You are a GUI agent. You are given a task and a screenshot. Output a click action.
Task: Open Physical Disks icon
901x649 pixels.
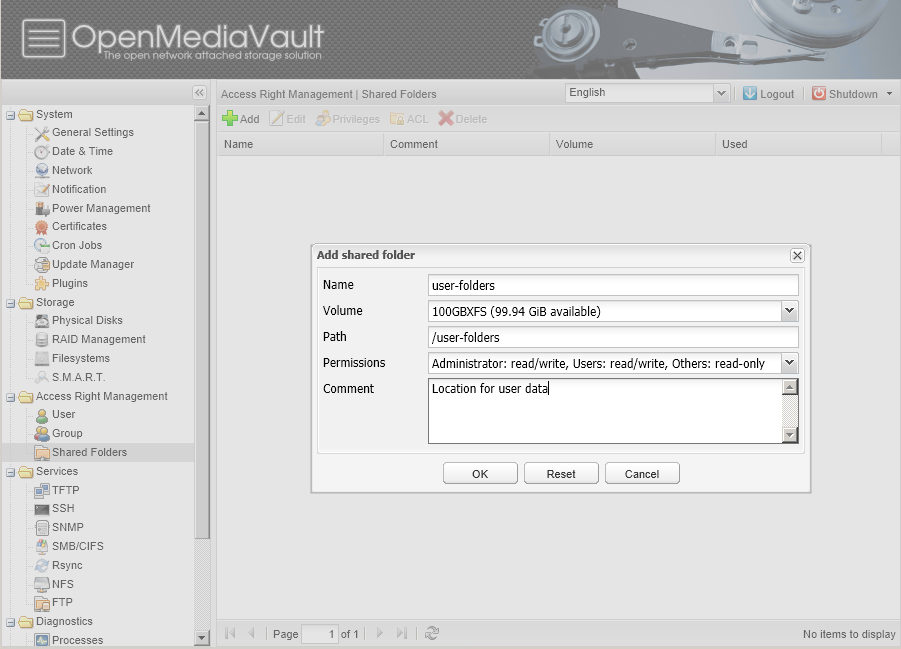click(x=42, y=321)
